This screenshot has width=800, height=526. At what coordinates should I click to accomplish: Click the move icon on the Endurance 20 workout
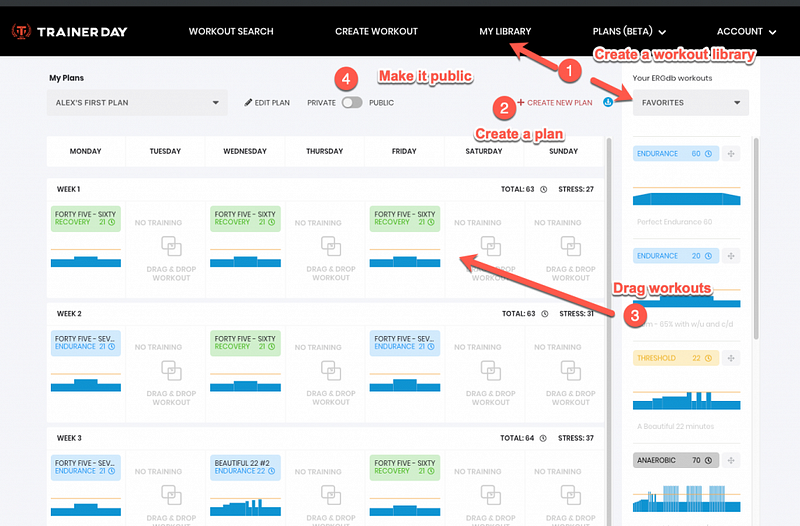coord(731,256)
